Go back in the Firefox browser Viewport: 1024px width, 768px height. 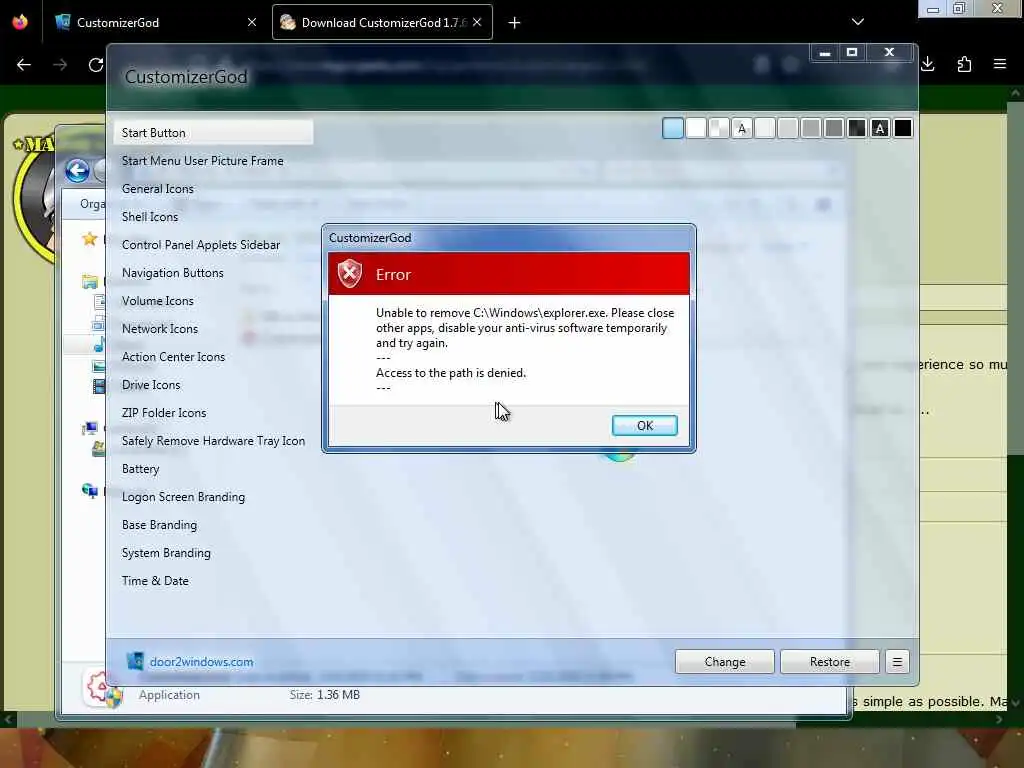24,64
